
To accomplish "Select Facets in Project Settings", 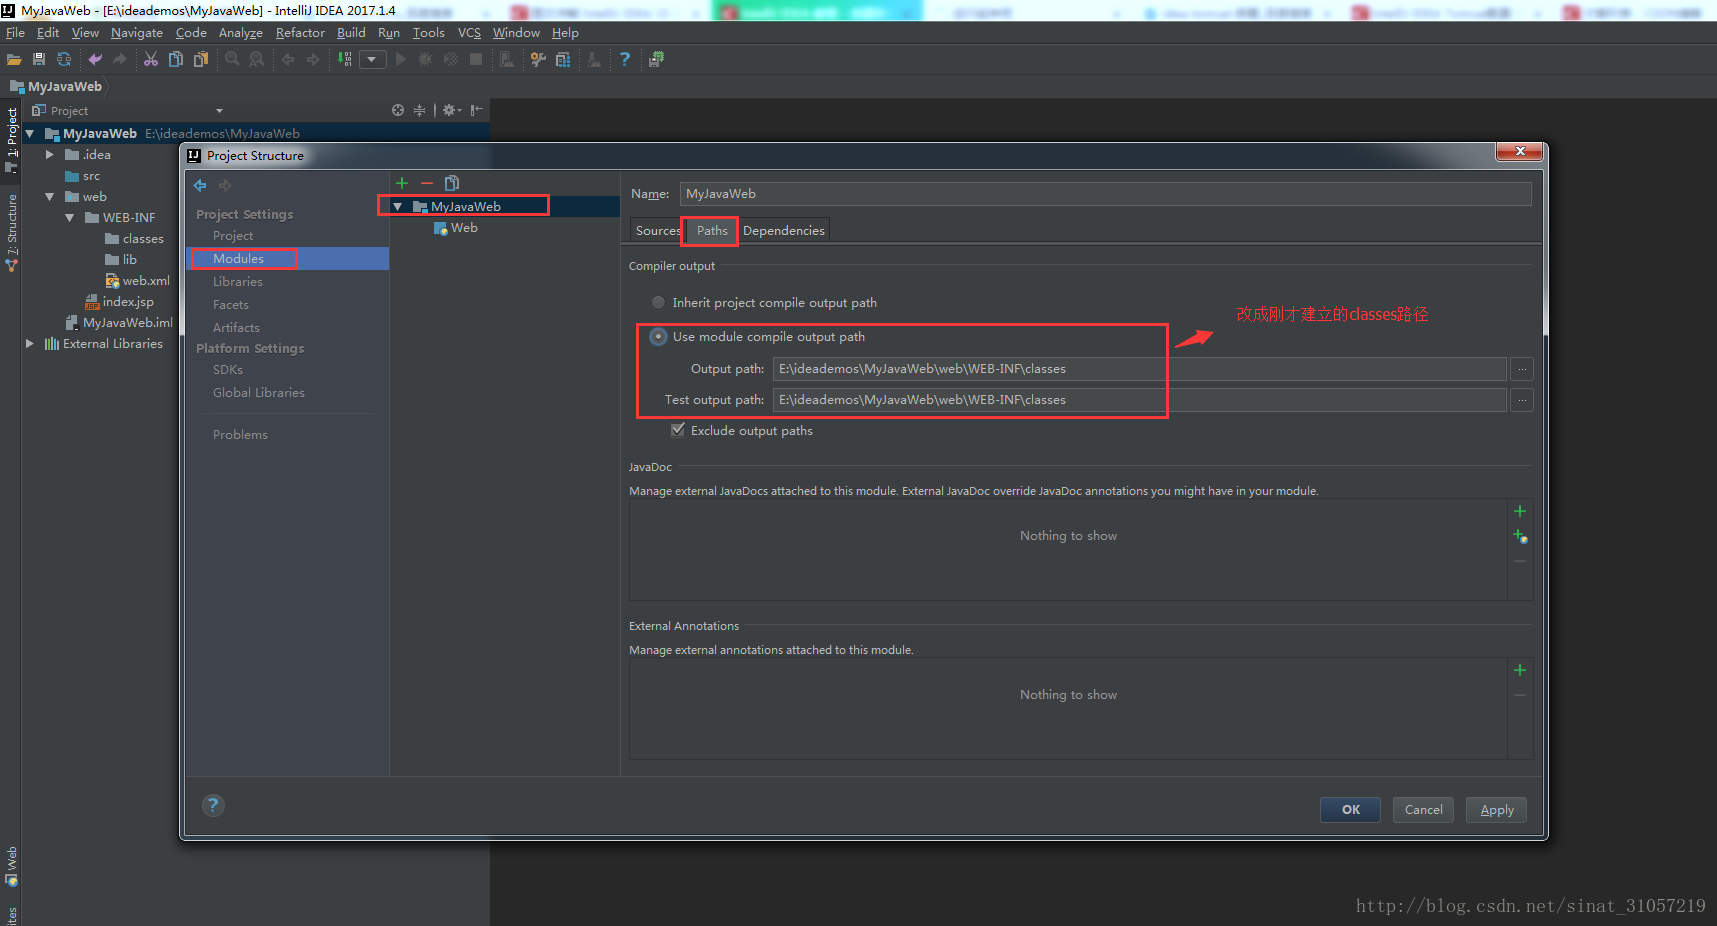I will click(x=231, y=305).
